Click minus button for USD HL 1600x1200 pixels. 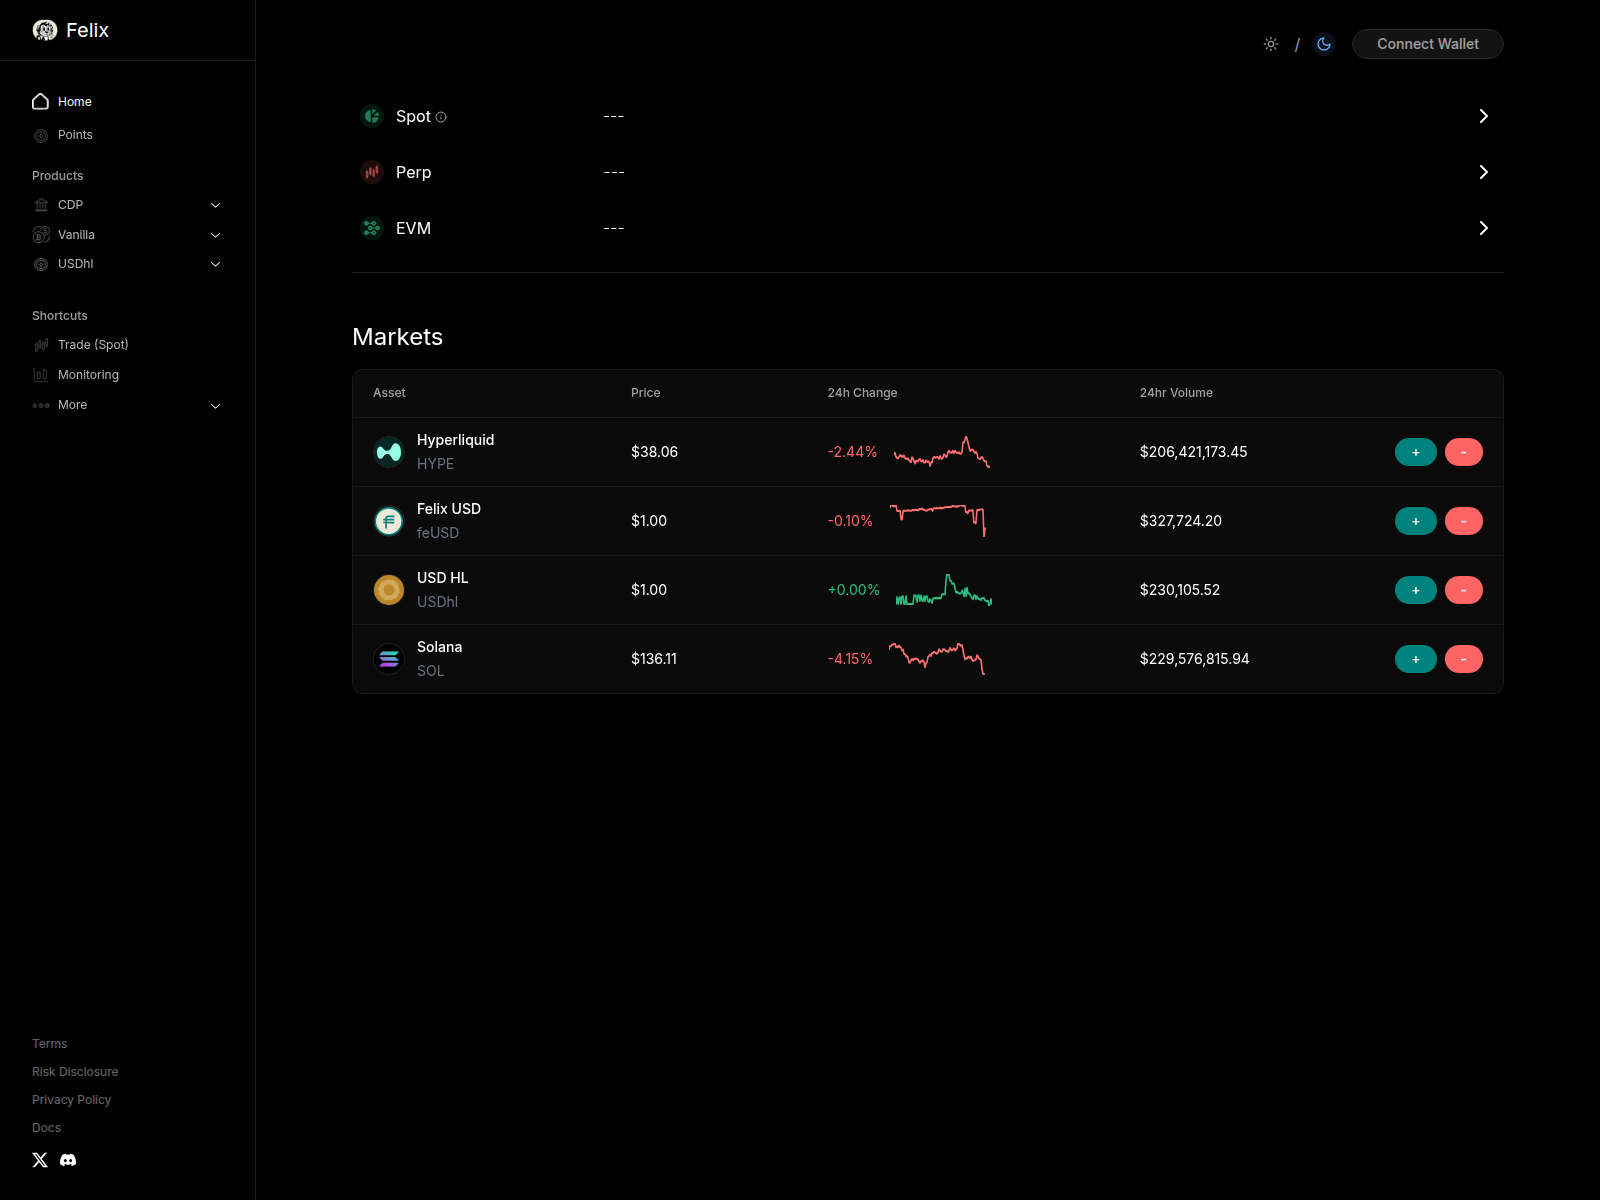[1464, 590]
